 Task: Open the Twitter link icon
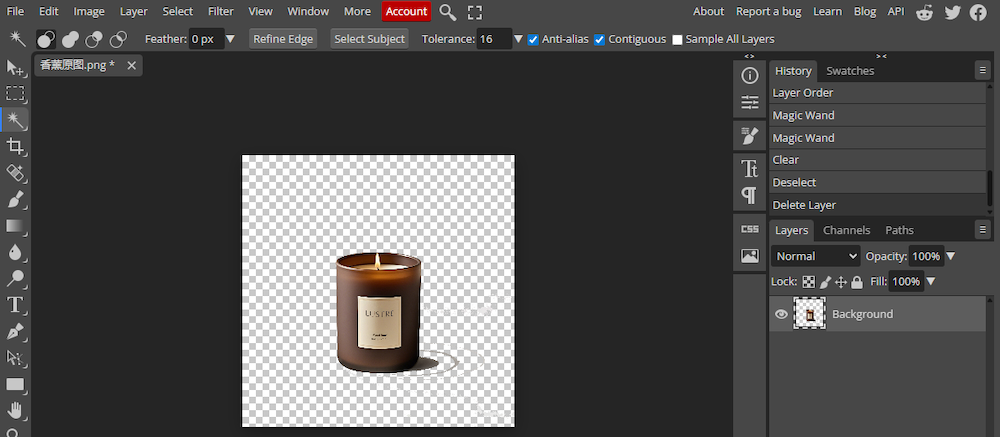pyautogui.click(x=952, y=11)
